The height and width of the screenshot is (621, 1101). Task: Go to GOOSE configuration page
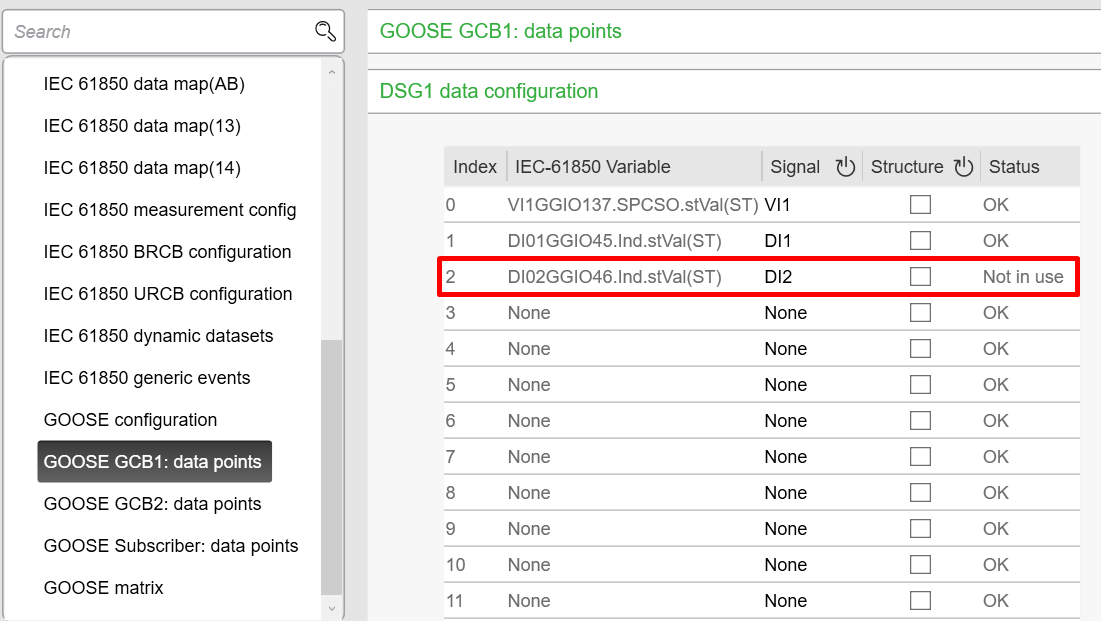[x=130, y=420]
